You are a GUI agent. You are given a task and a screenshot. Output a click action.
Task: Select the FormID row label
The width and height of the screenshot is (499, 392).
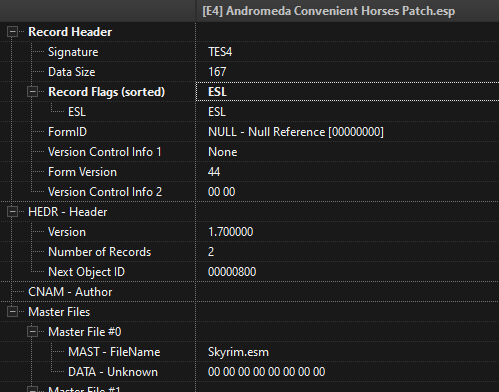pos(67,132)
